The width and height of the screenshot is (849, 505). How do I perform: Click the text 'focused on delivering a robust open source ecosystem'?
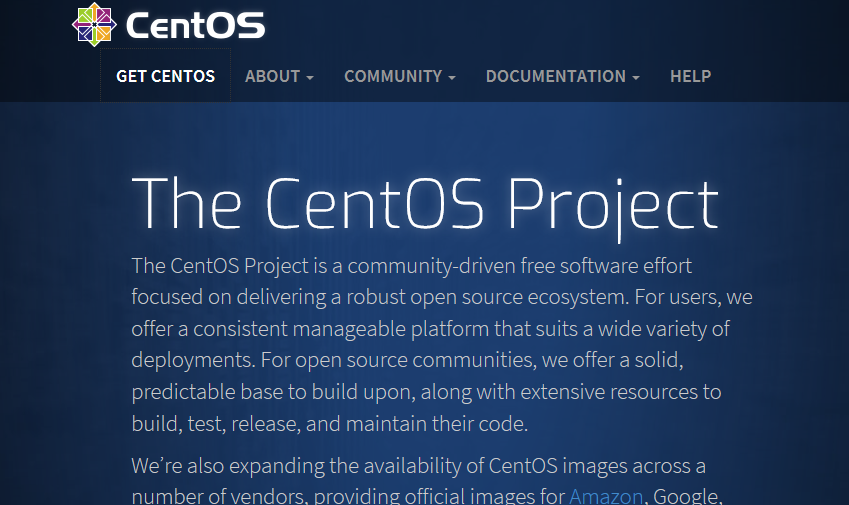(380, 297)
